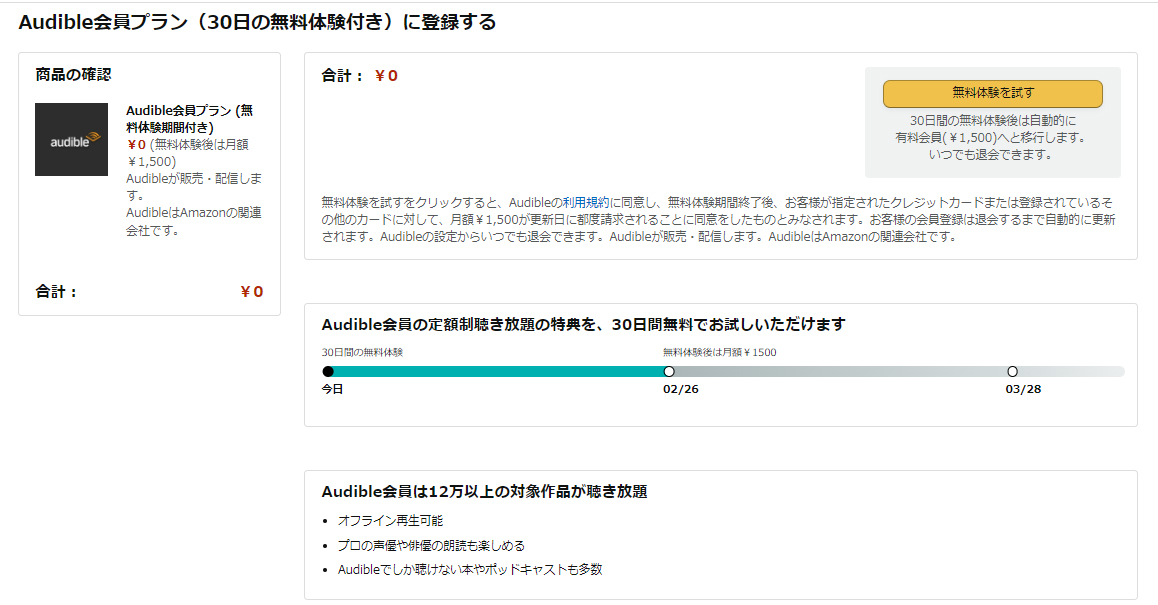Open the 利用規約 link
This screenshot has height=605, width=1158.
click(586, 202)
